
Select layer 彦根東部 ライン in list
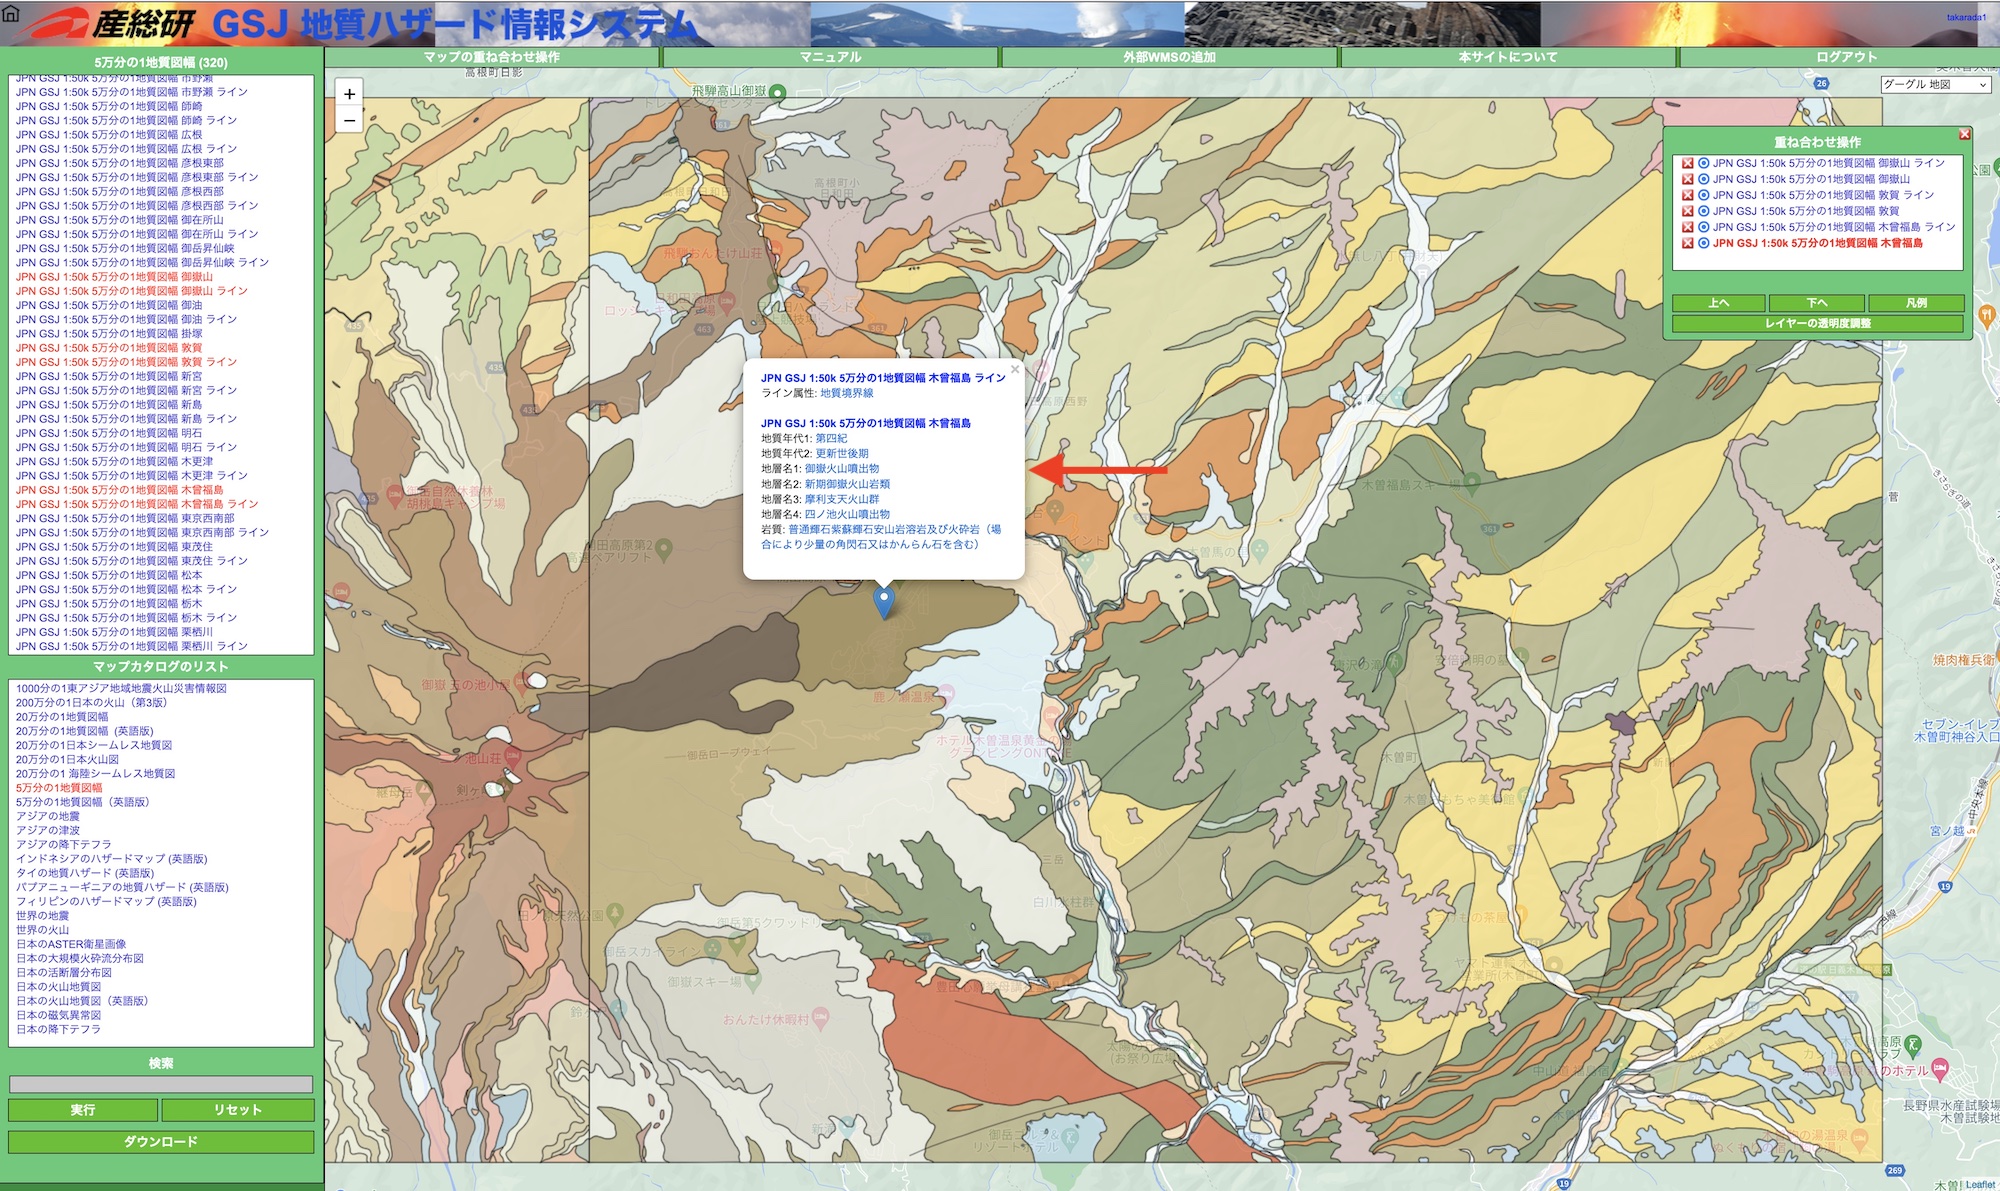[137, 177]
